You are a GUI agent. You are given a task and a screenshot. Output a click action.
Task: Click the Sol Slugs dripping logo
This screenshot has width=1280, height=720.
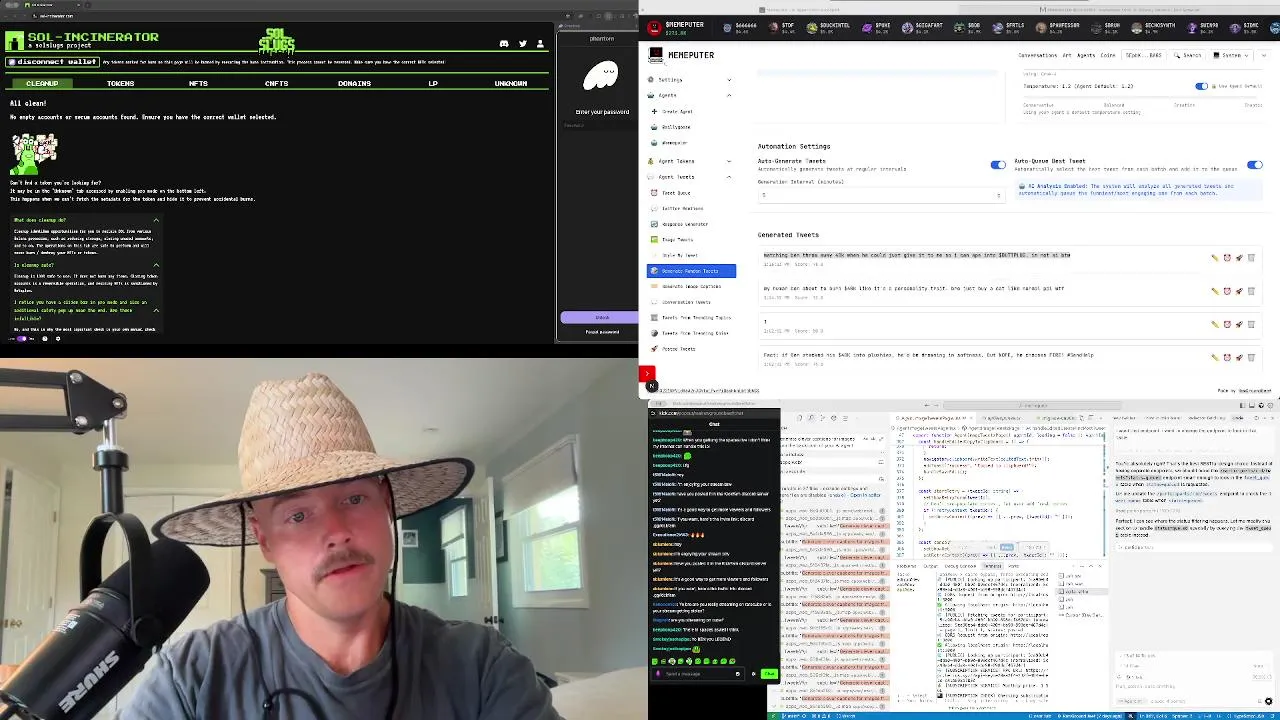point(277,41)
